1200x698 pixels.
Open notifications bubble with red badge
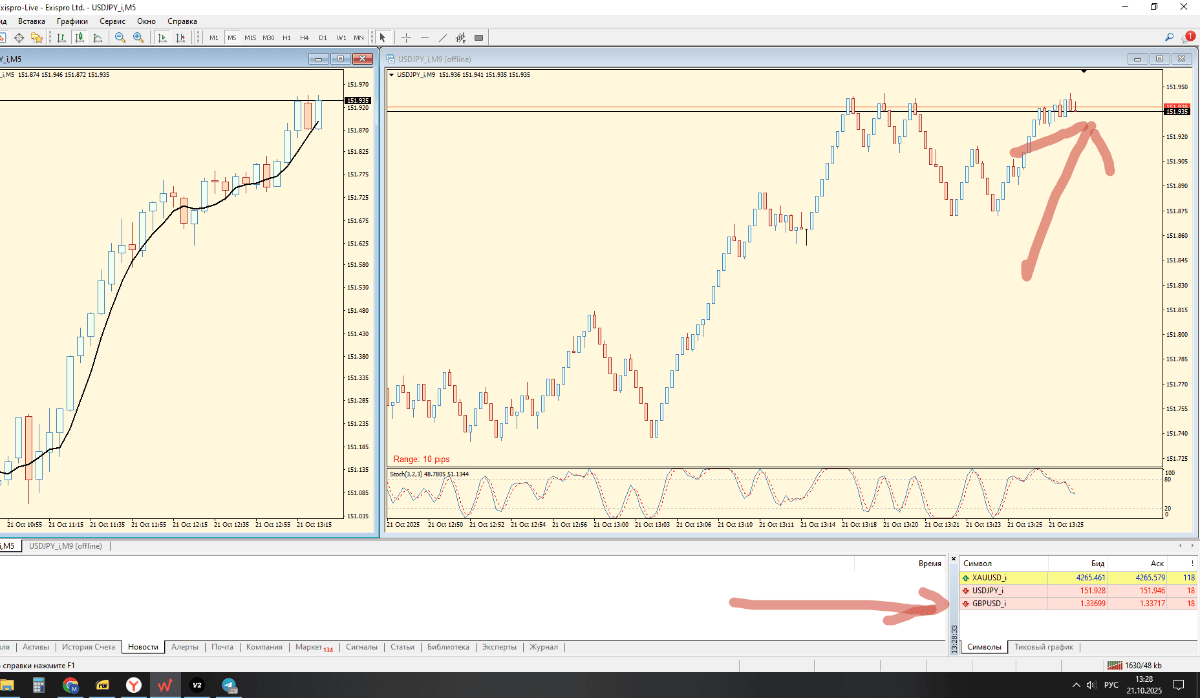click(1187, 37)
